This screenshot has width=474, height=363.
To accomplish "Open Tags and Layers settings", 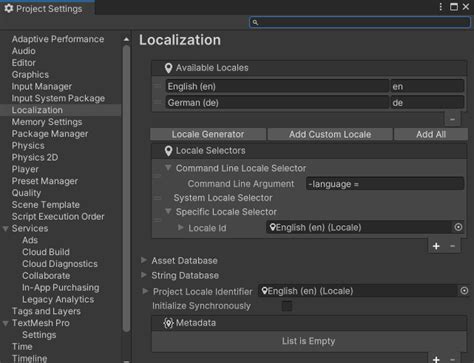I will pos(46,311).
